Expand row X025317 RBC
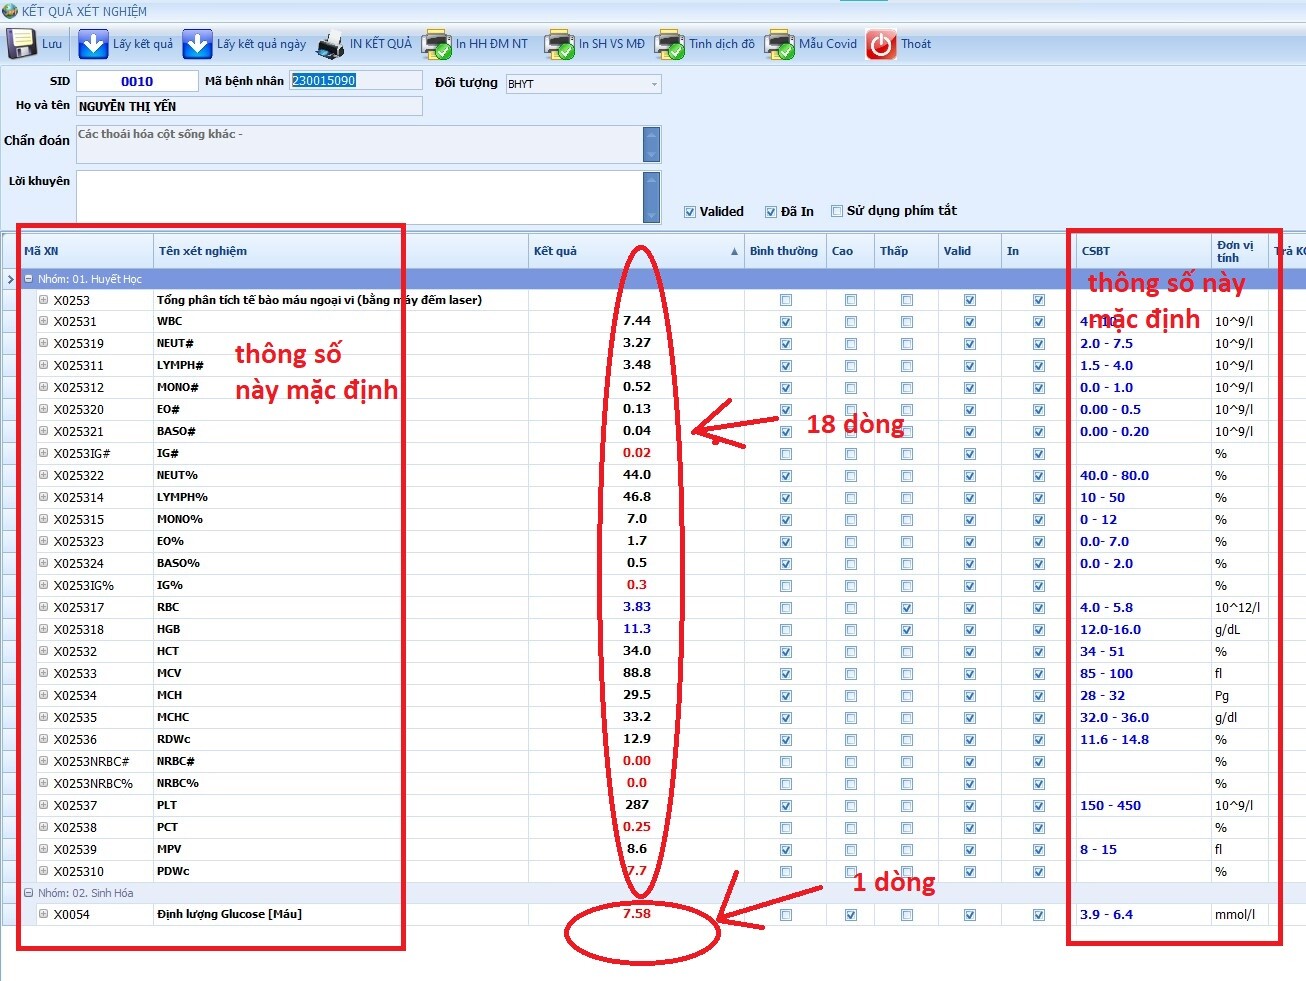1306x981 pixels. click(x=44, y=607)
